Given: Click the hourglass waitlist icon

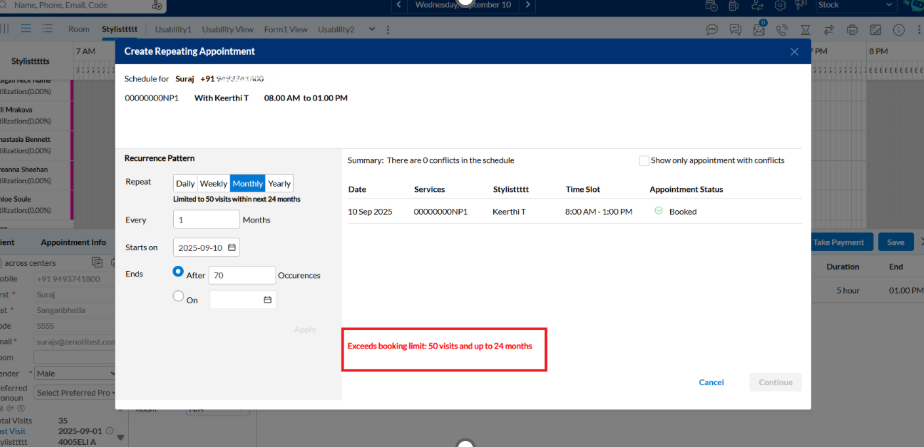Looking at the screenshot, I should [806, 30].
